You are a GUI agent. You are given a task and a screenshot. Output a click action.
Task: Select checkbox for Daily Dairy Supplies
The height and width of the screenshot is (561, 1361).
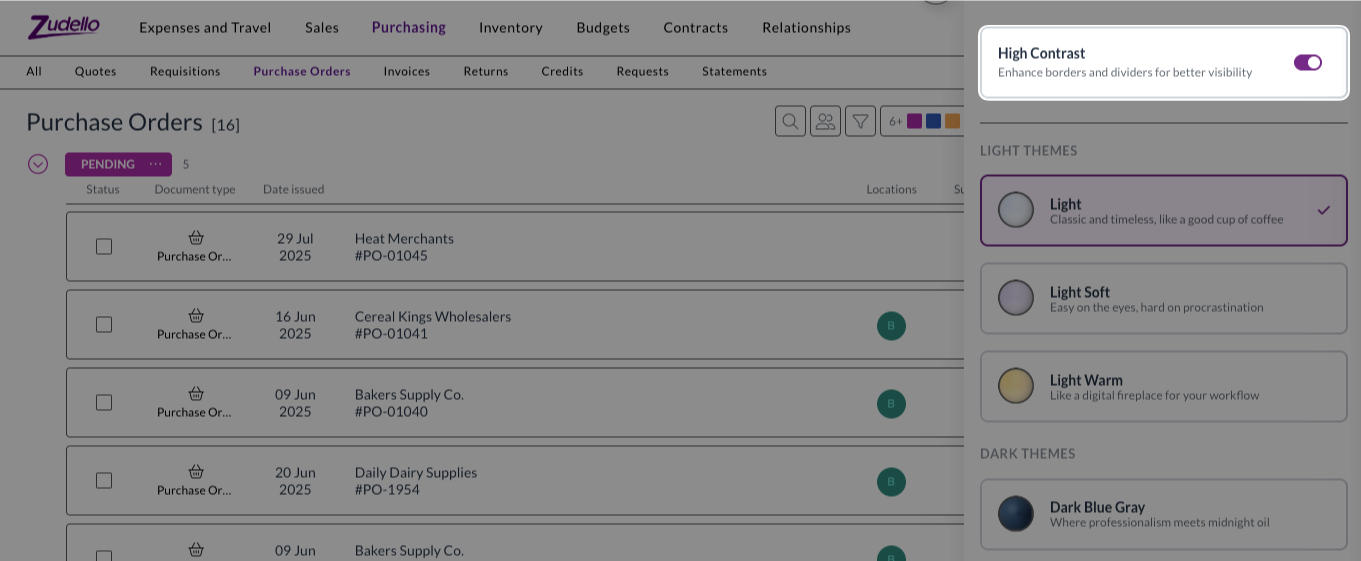point(104,480)
